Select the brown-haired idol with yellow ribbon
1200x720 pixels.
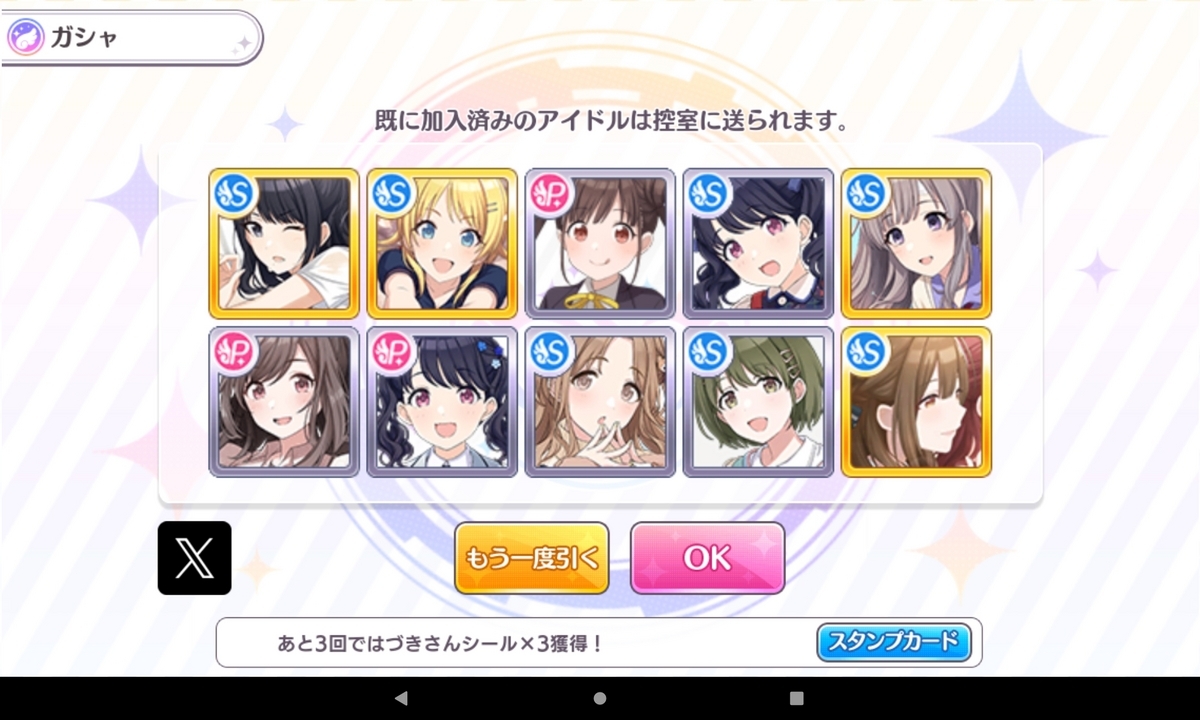(x=600, y=243)
